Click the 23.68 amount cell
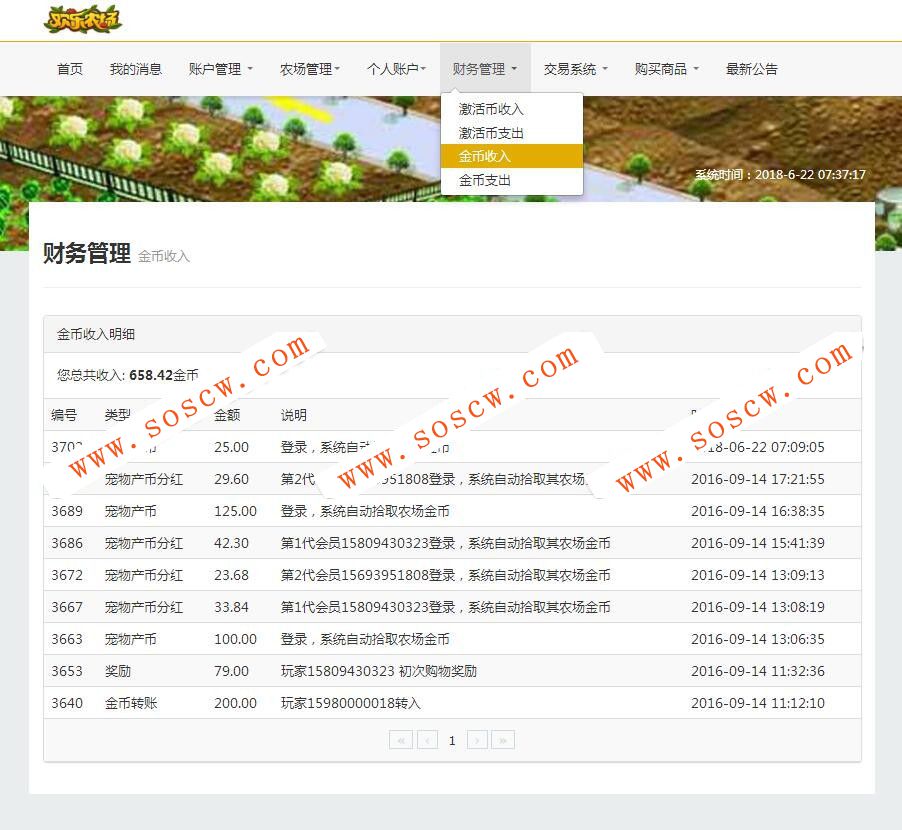The height and width of the screenshot is (830, 902). (x=231, y=575)
